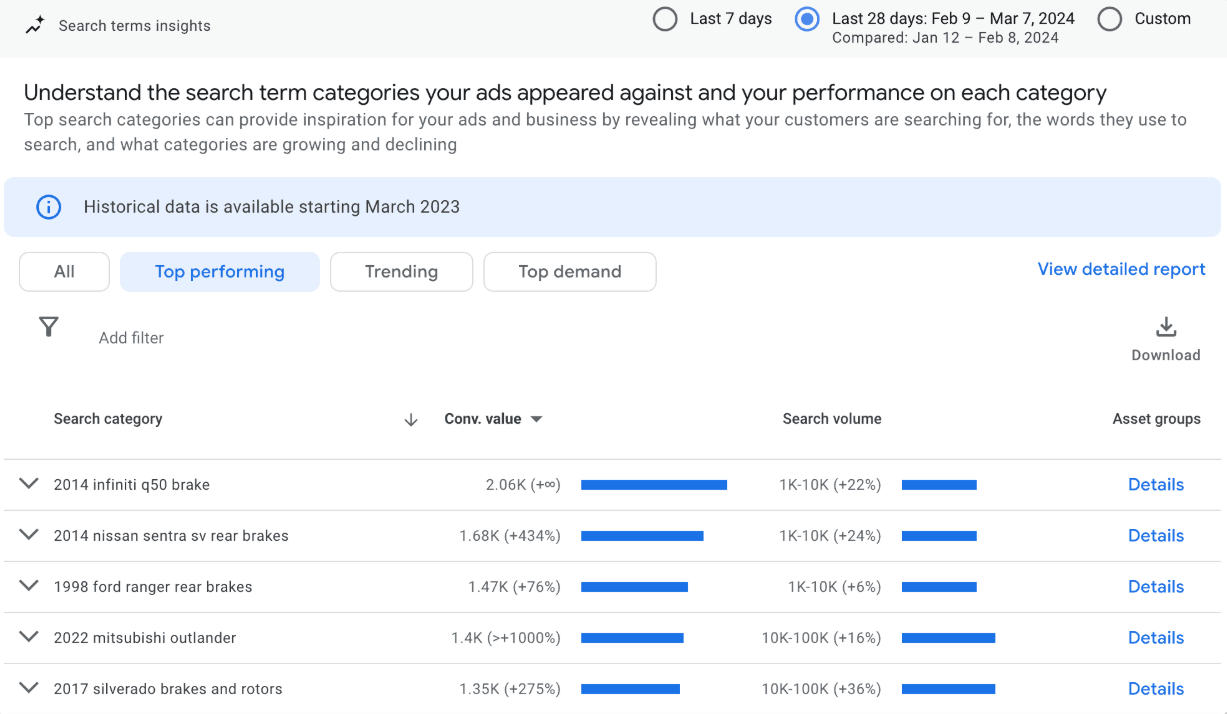Open Details for 1998 ford ranger rear brakes
This screenshot has height=714, width=1227.
click(x=1156, y=587)
